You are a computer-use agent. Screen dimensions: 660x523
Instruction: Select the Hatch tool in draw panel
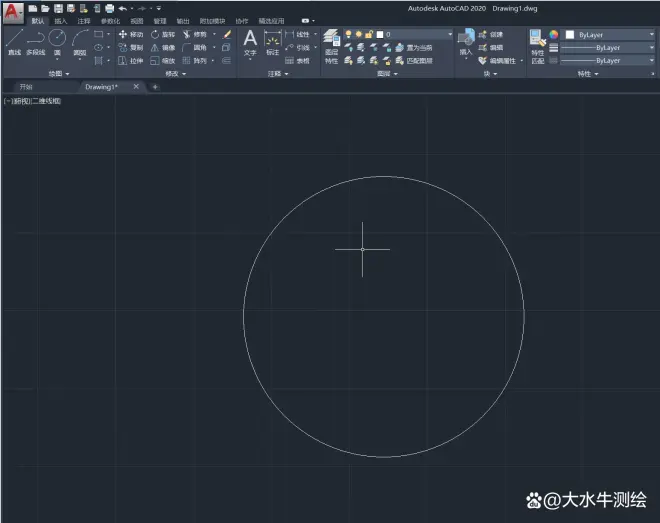[x=98, y=61]
